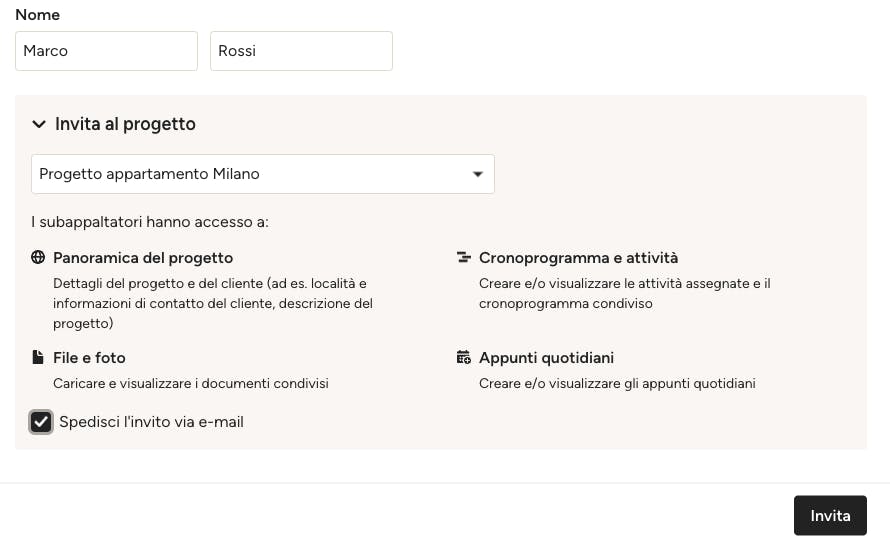This screenshot has height=542, width=890.
Task: Click the Gantt icon beside Cronoprogramma e attività
Action: 464,257
